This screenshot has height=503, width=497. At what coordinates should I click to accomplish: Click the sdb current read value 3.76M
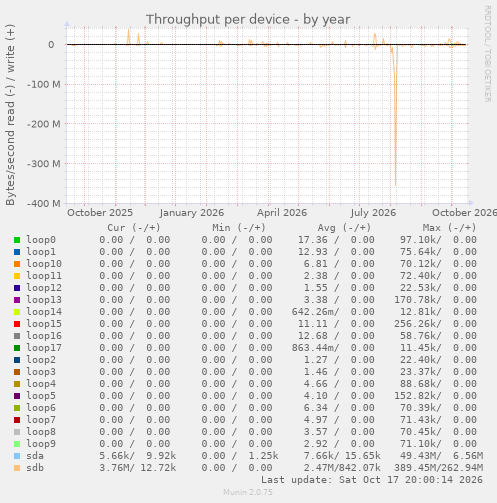click(x=115, y=468)
